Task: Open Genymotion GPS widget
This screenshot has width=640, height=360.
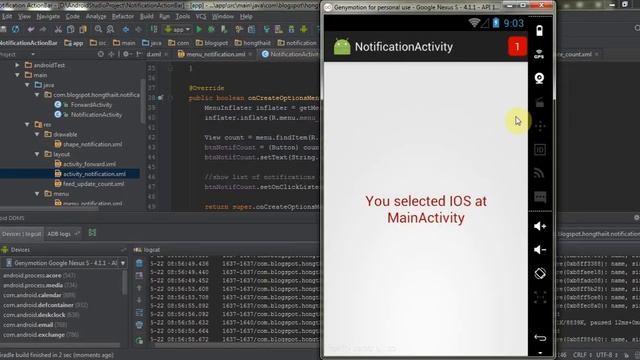Action: tap(539, 54)
